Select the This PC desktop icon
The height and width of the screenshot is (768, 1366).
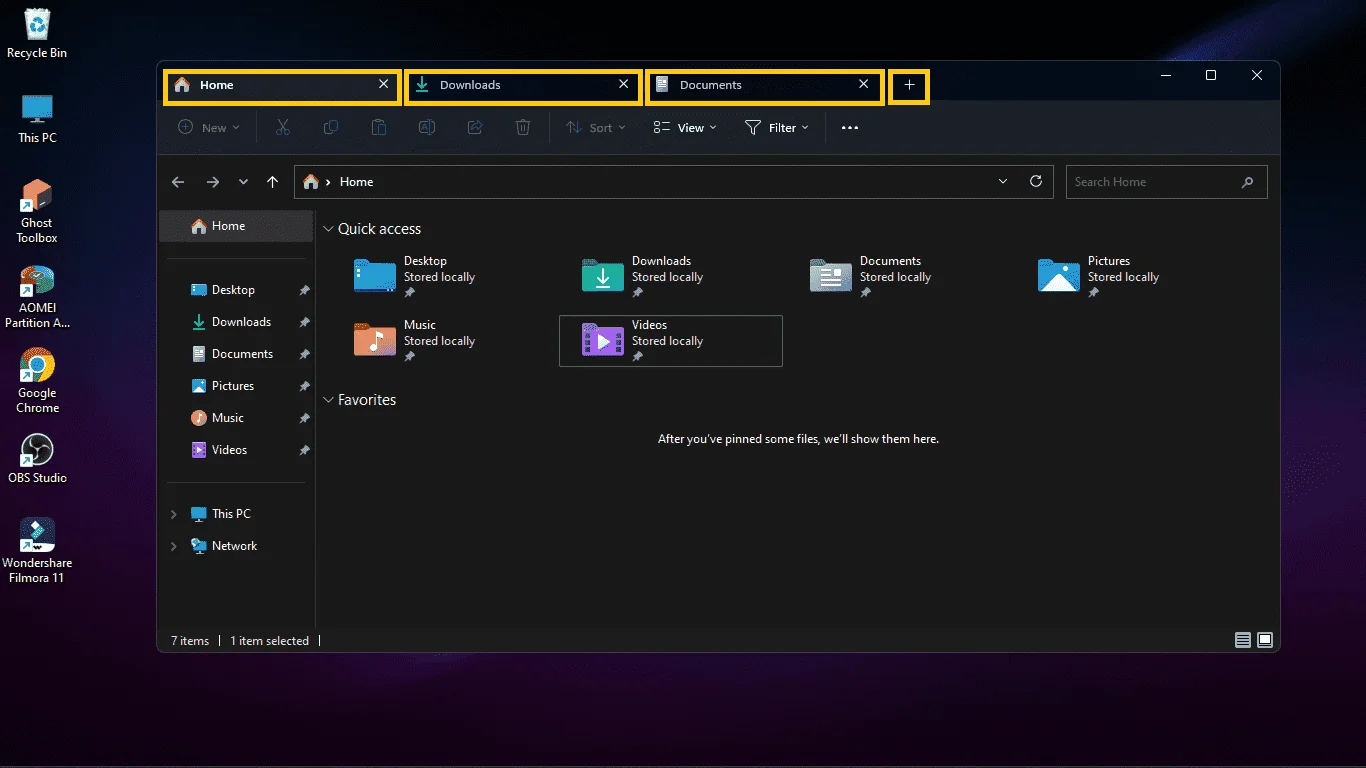[x=37, y=119]
